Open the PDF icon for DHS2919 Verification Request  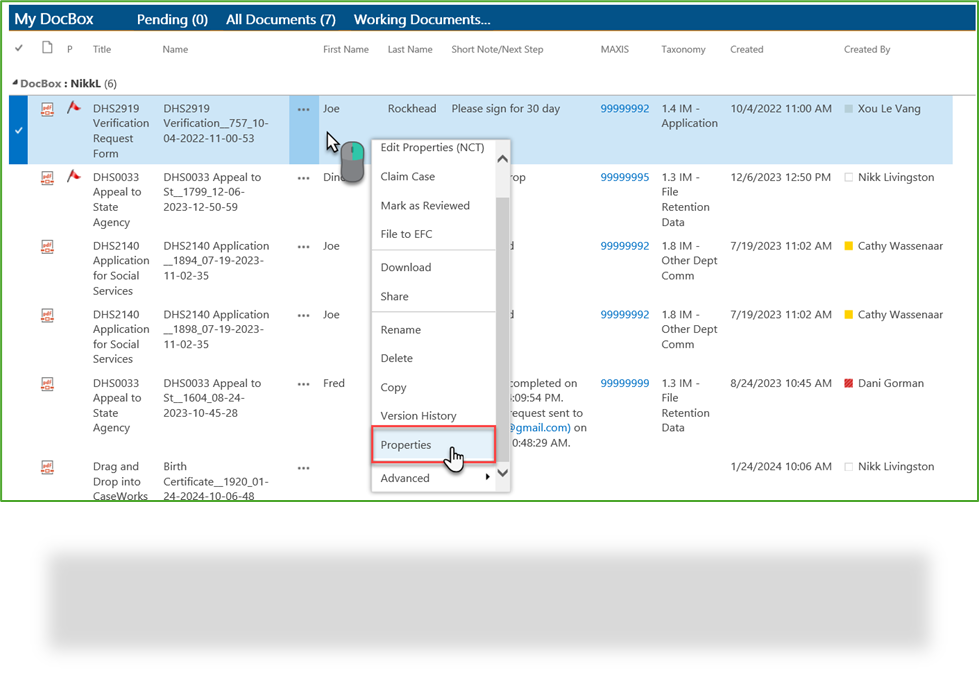[47, 108]
